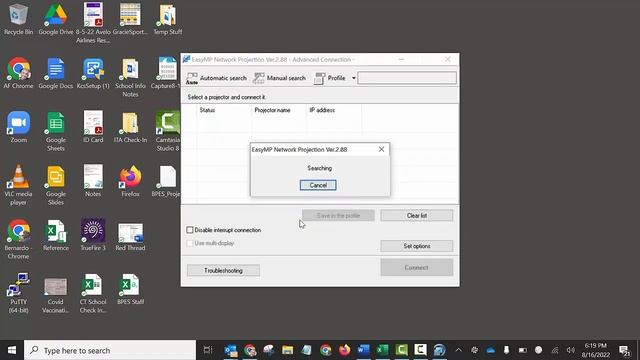The height and width of the screenshot is (360, 640).
Task: Cancel the Searching dialog
Action: (x=318, y=185)
